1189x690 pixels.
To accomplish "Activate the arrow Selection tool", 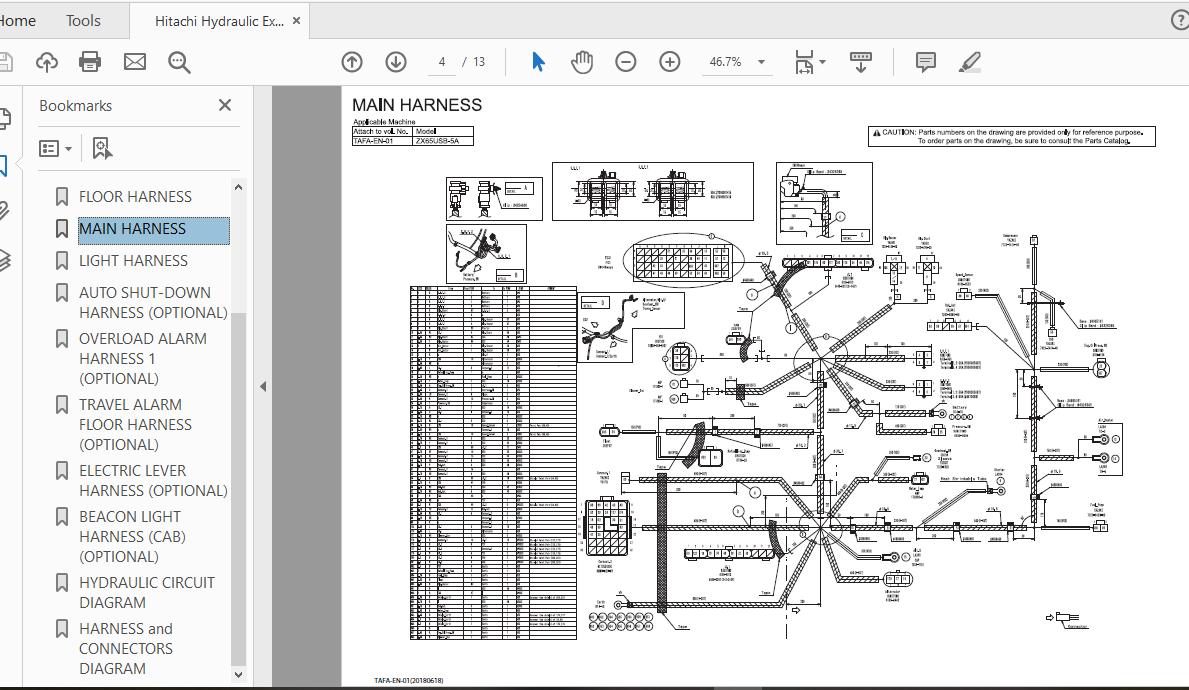I will tap(538, 62).
